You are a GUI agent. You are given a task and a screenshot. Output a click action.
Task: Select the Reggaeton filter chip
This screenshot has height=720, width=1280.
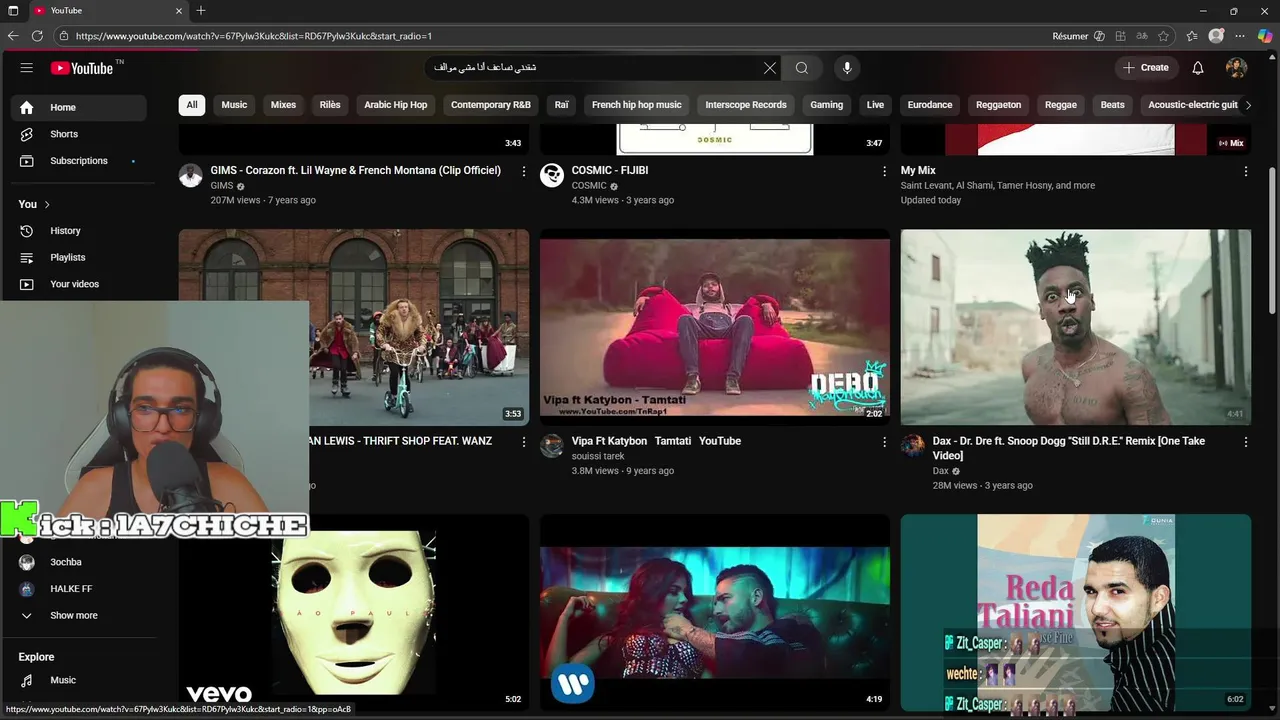[999, 105]
